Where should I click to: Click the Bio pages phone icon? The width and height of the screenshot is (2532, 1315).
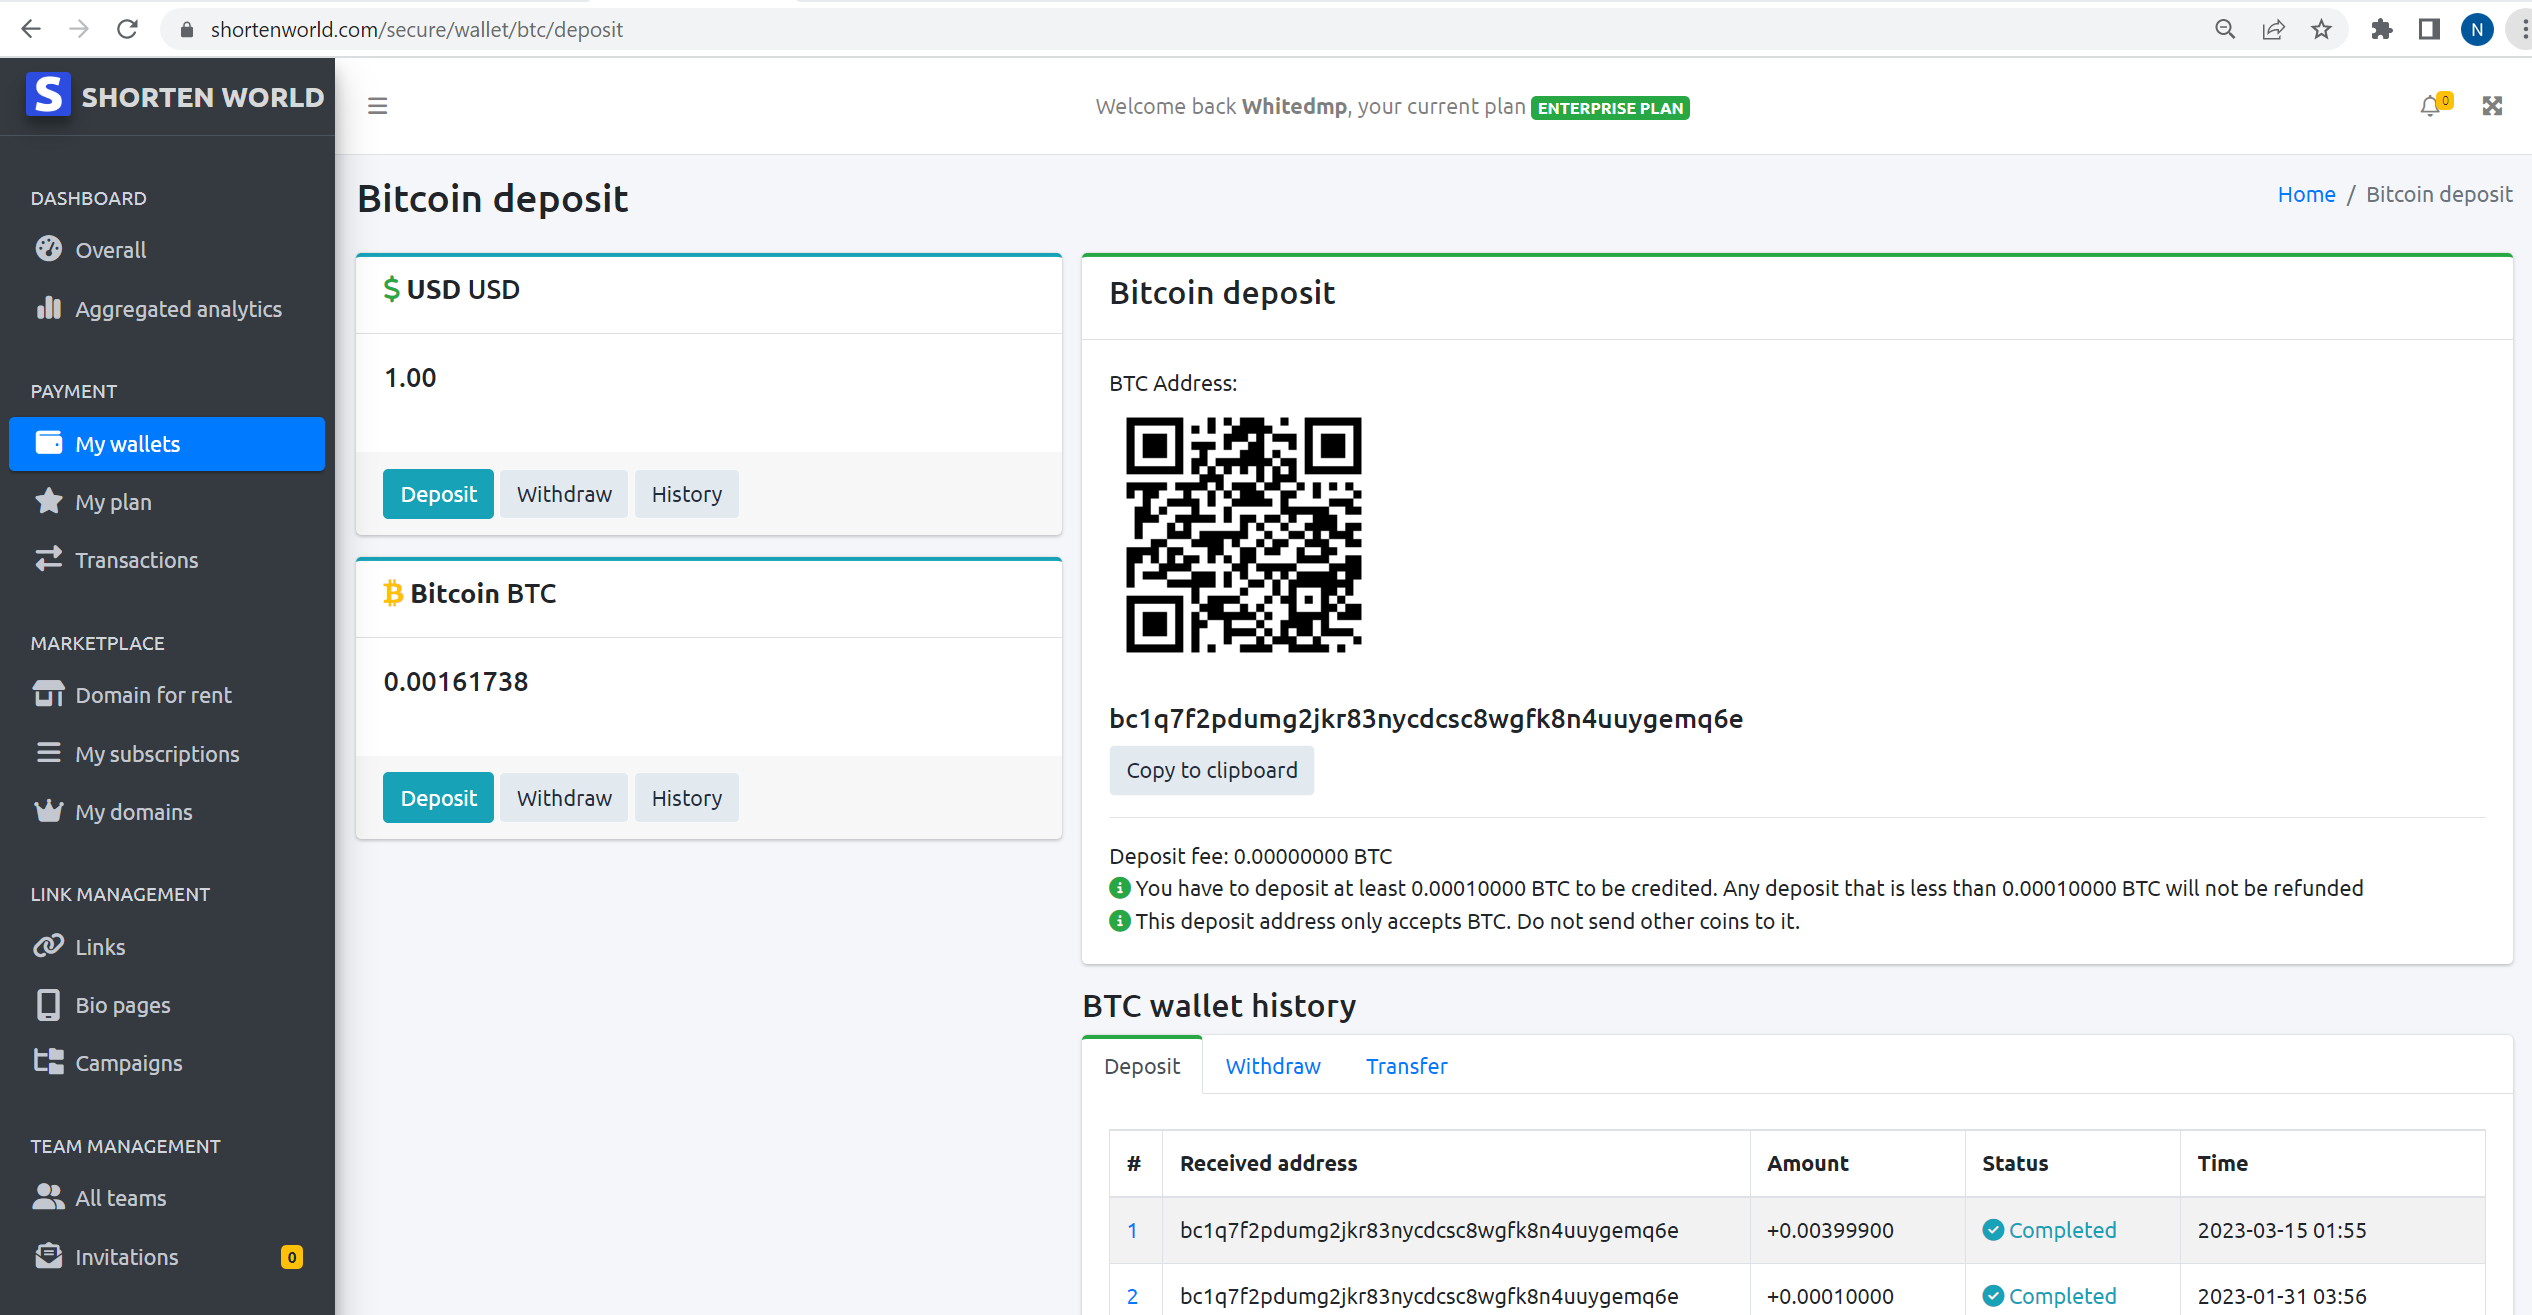click(x=48, y=1004)
